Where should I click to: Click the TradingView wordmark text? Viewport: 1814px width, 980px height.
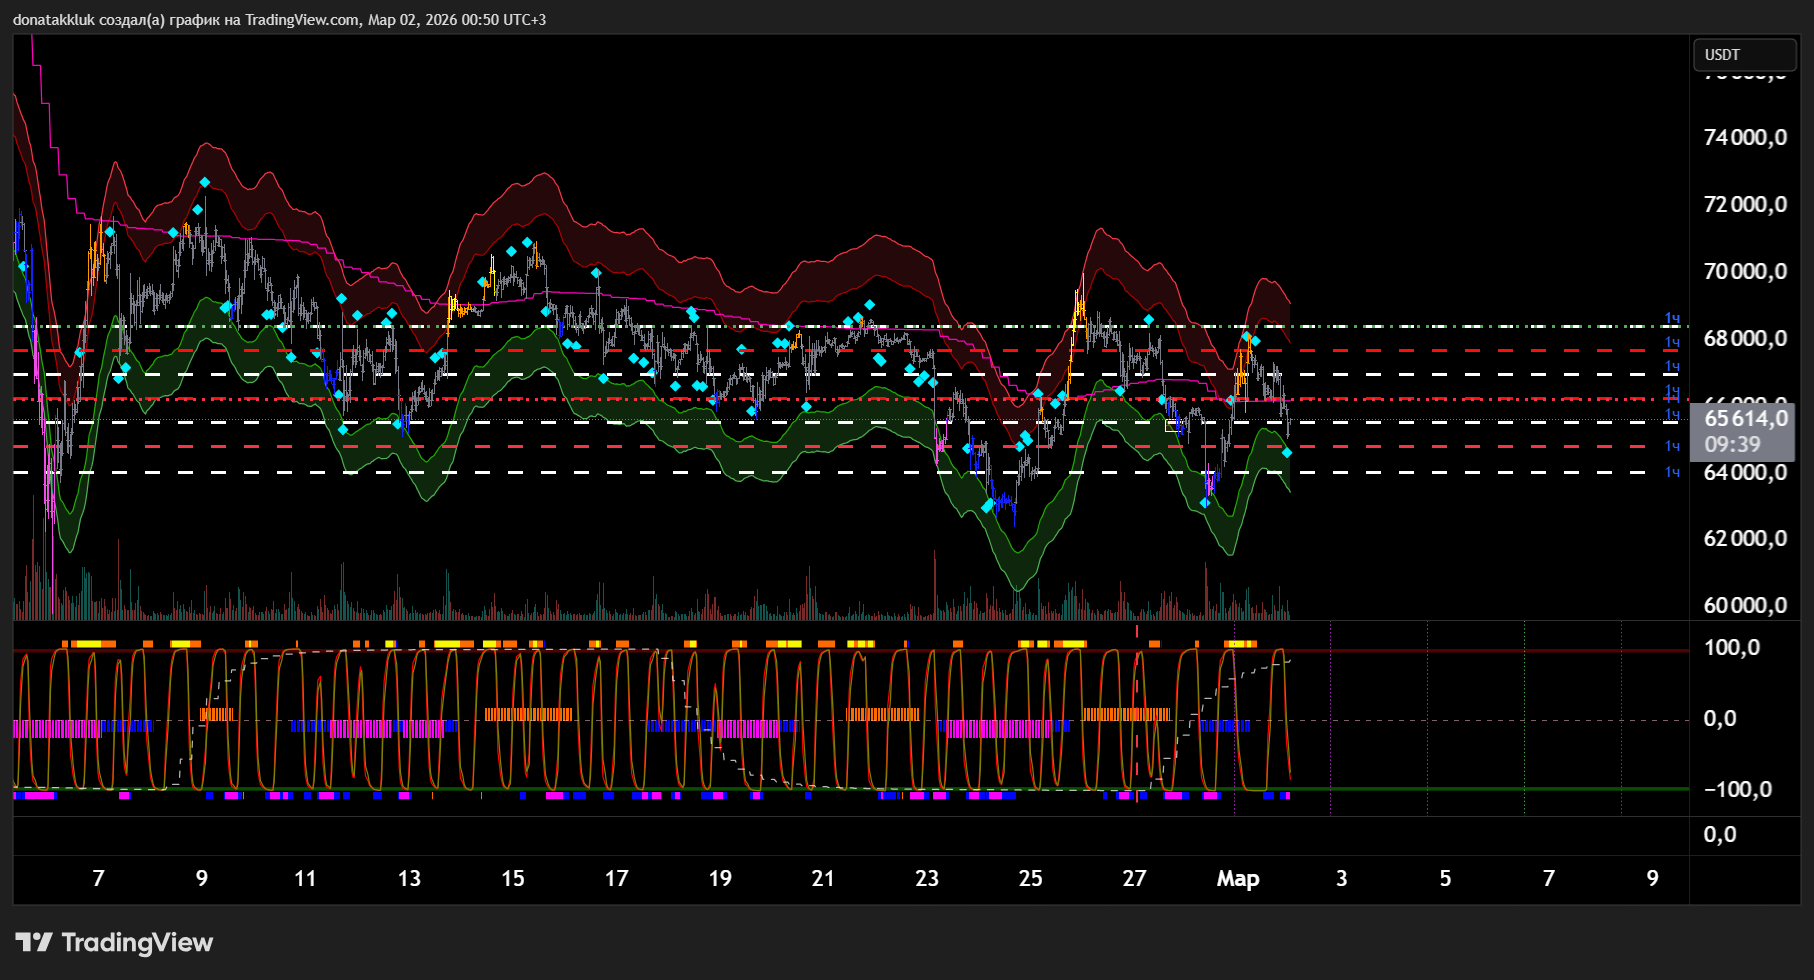137,942
